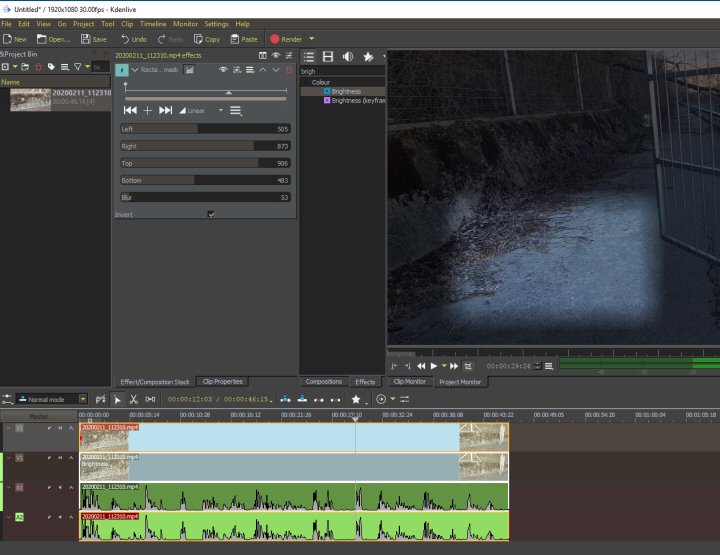This screenshot has width=720, height=555.
Task: Collapse track V2 with chevron
Action: tap(8, 428)
